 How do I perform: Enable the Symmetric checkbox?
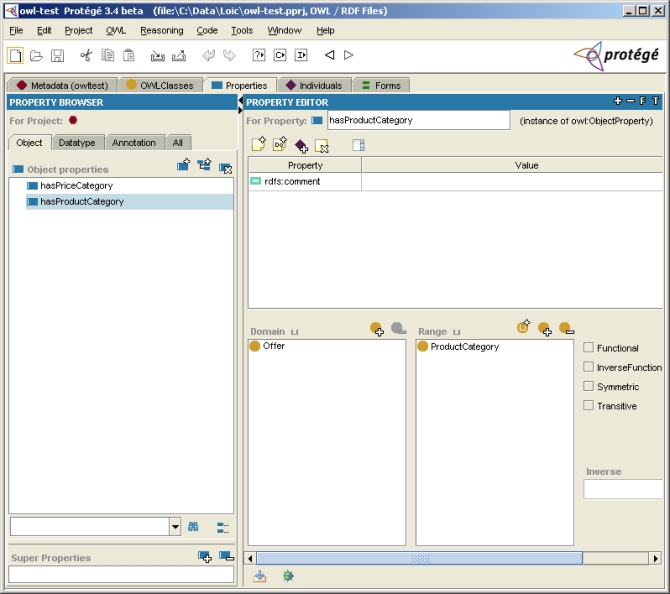[588, 386]
